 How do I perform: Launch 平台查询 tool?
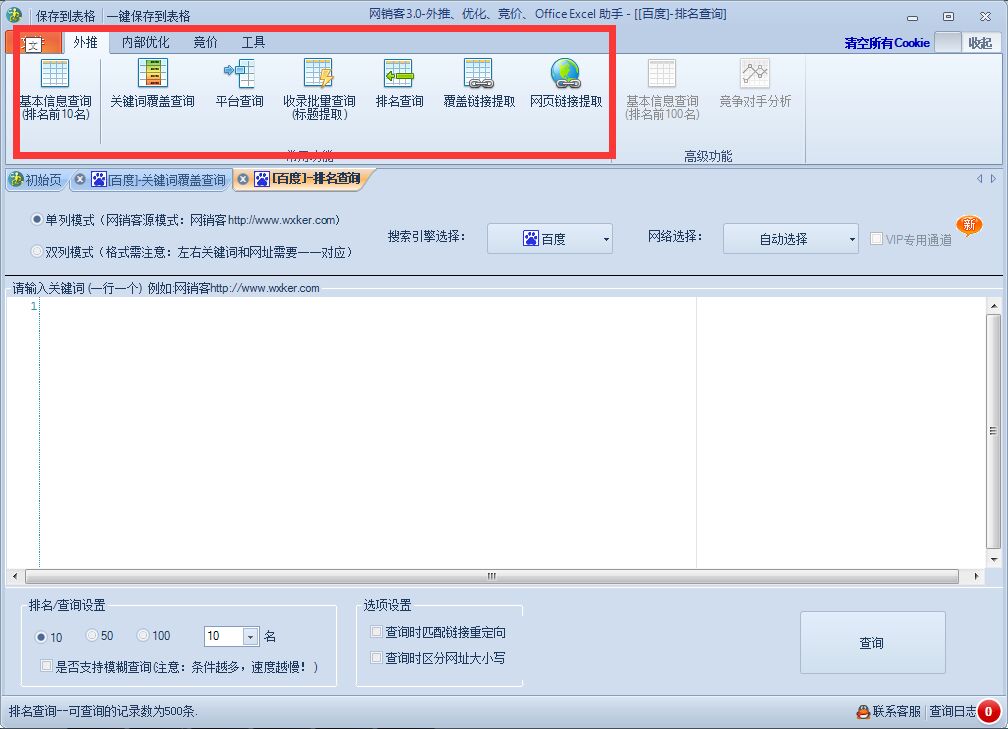[x=239, y=84]
